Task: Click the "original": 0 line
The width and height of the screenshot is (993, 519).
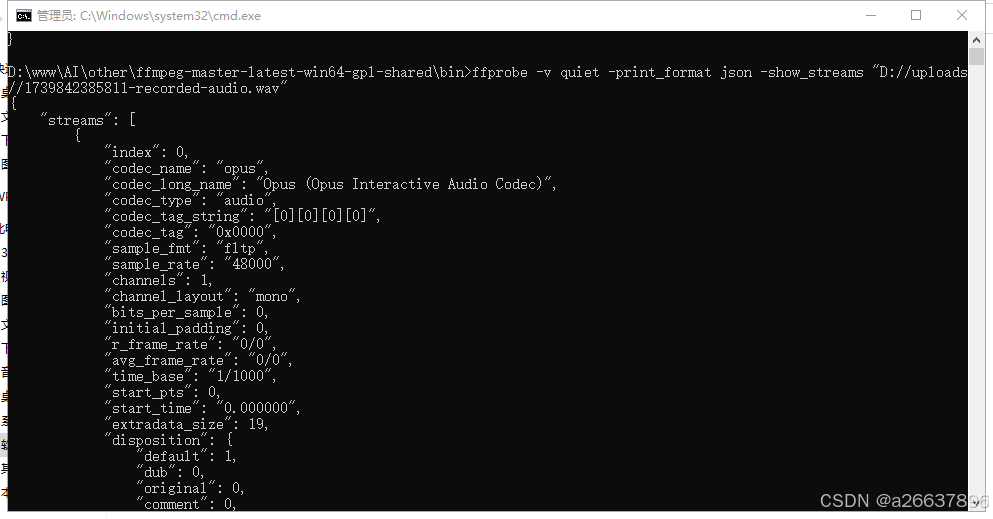Action: coord(190,488)
